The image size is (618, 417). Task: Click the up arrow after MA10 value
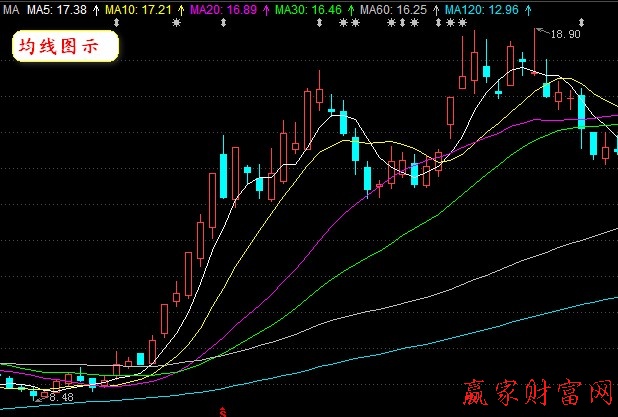pos(180,8)
